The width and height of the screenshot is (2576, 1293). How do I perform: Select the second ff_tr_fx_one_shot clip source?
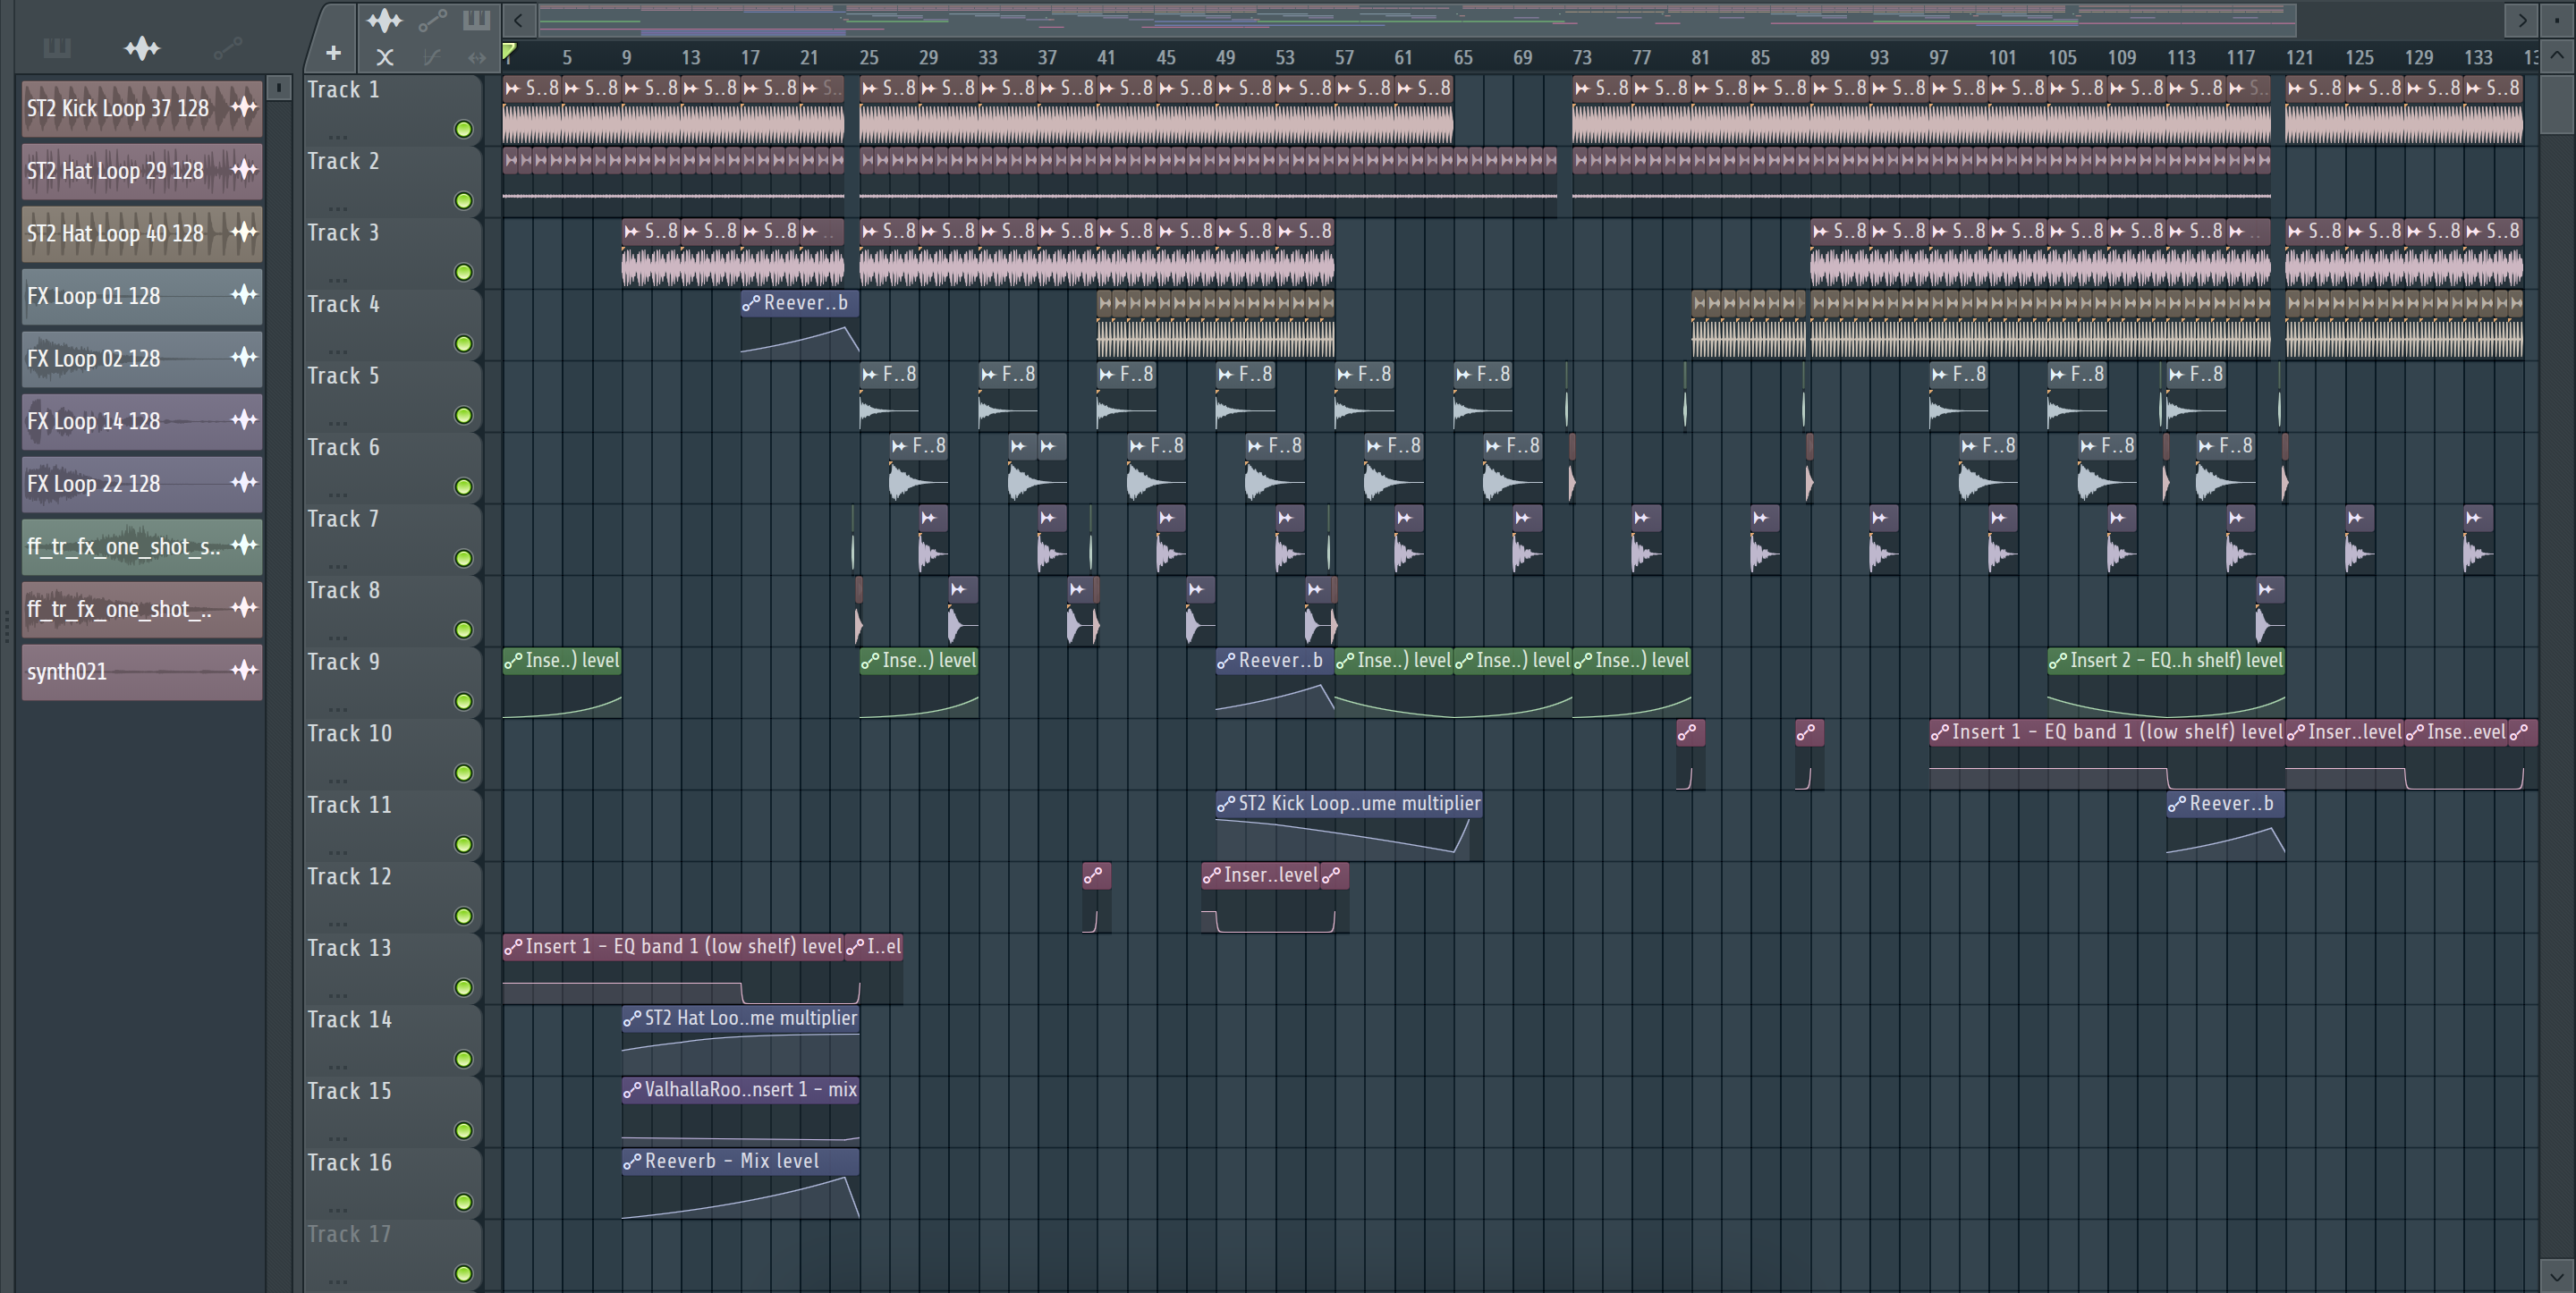142,609
